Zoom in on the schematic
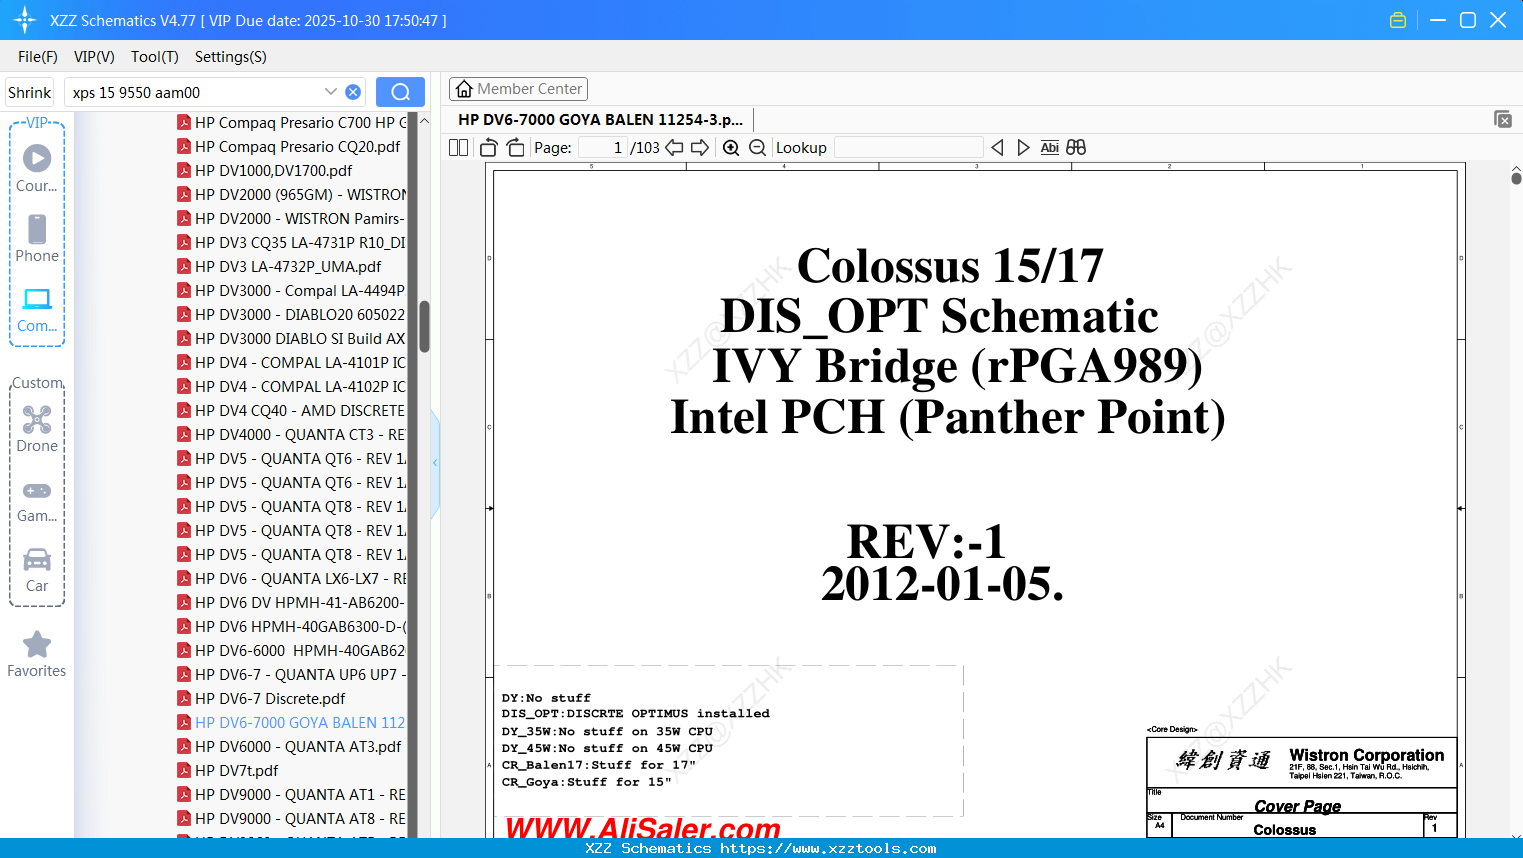This screenshot has height=858, width=1523. [731, 147]
